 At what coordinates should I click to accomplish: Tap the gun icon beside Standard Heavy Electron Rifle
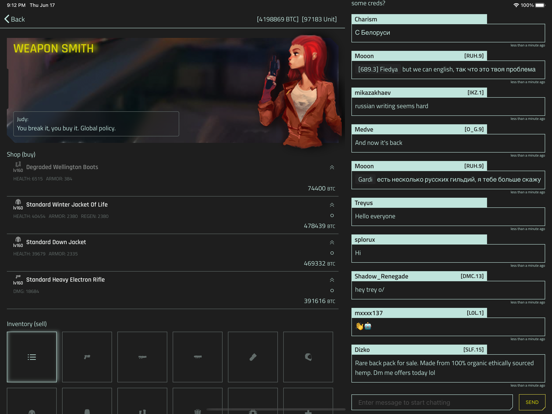pyautogui.click(x=18, y=277)
